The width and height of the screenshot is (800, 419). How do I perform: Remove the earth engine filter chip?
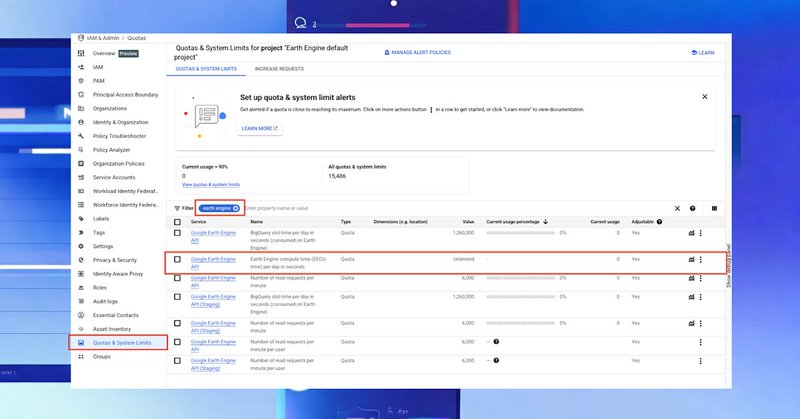click(x=236, y=208)
